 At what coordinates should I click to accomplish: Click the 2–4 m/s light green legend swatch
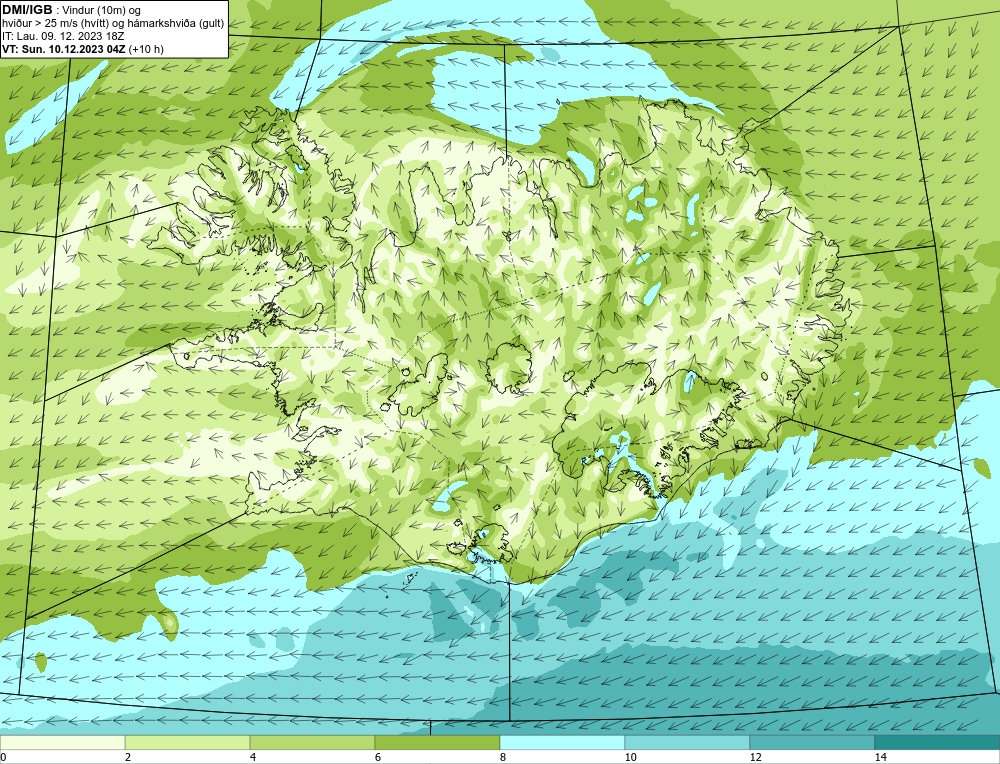click(188, 742)
